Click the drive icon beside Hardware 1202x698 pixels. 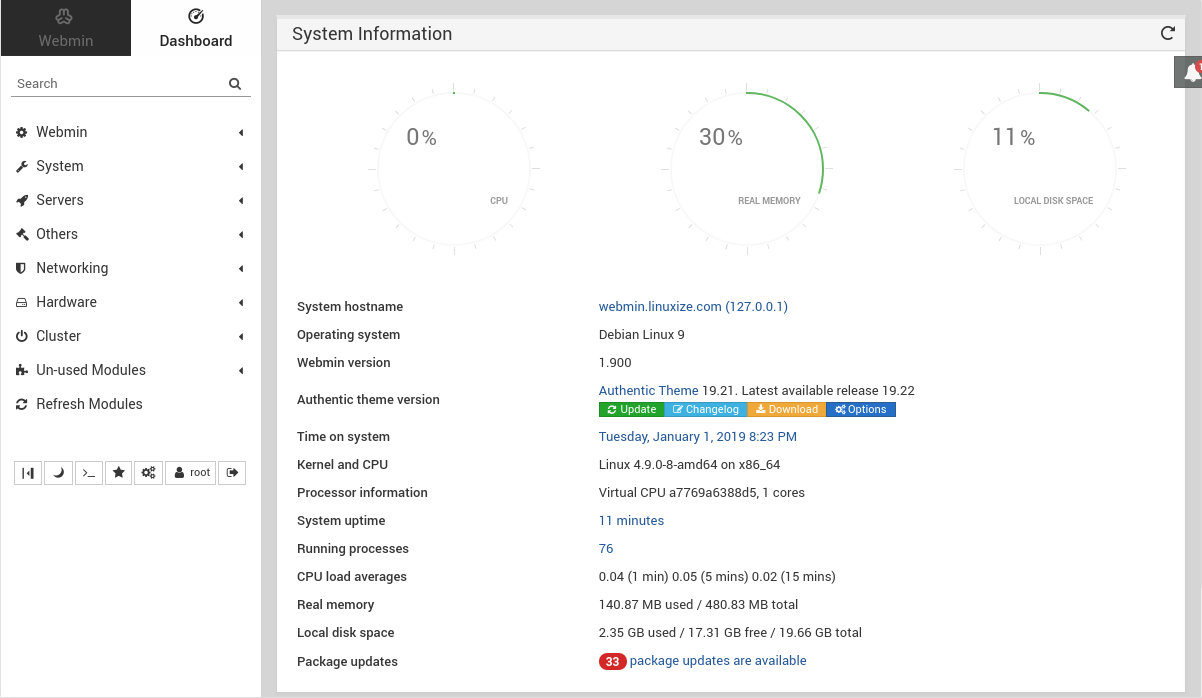22,302
